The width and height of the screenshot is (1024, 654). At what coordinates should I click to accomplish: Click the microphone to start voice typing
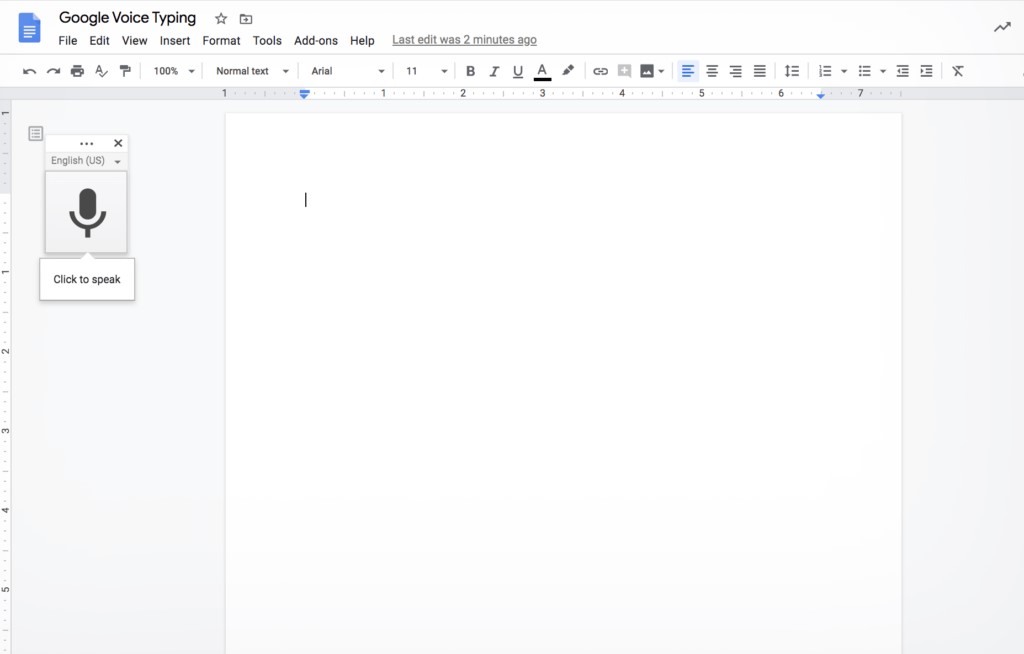pyautogui.click(x=86, y=212)
